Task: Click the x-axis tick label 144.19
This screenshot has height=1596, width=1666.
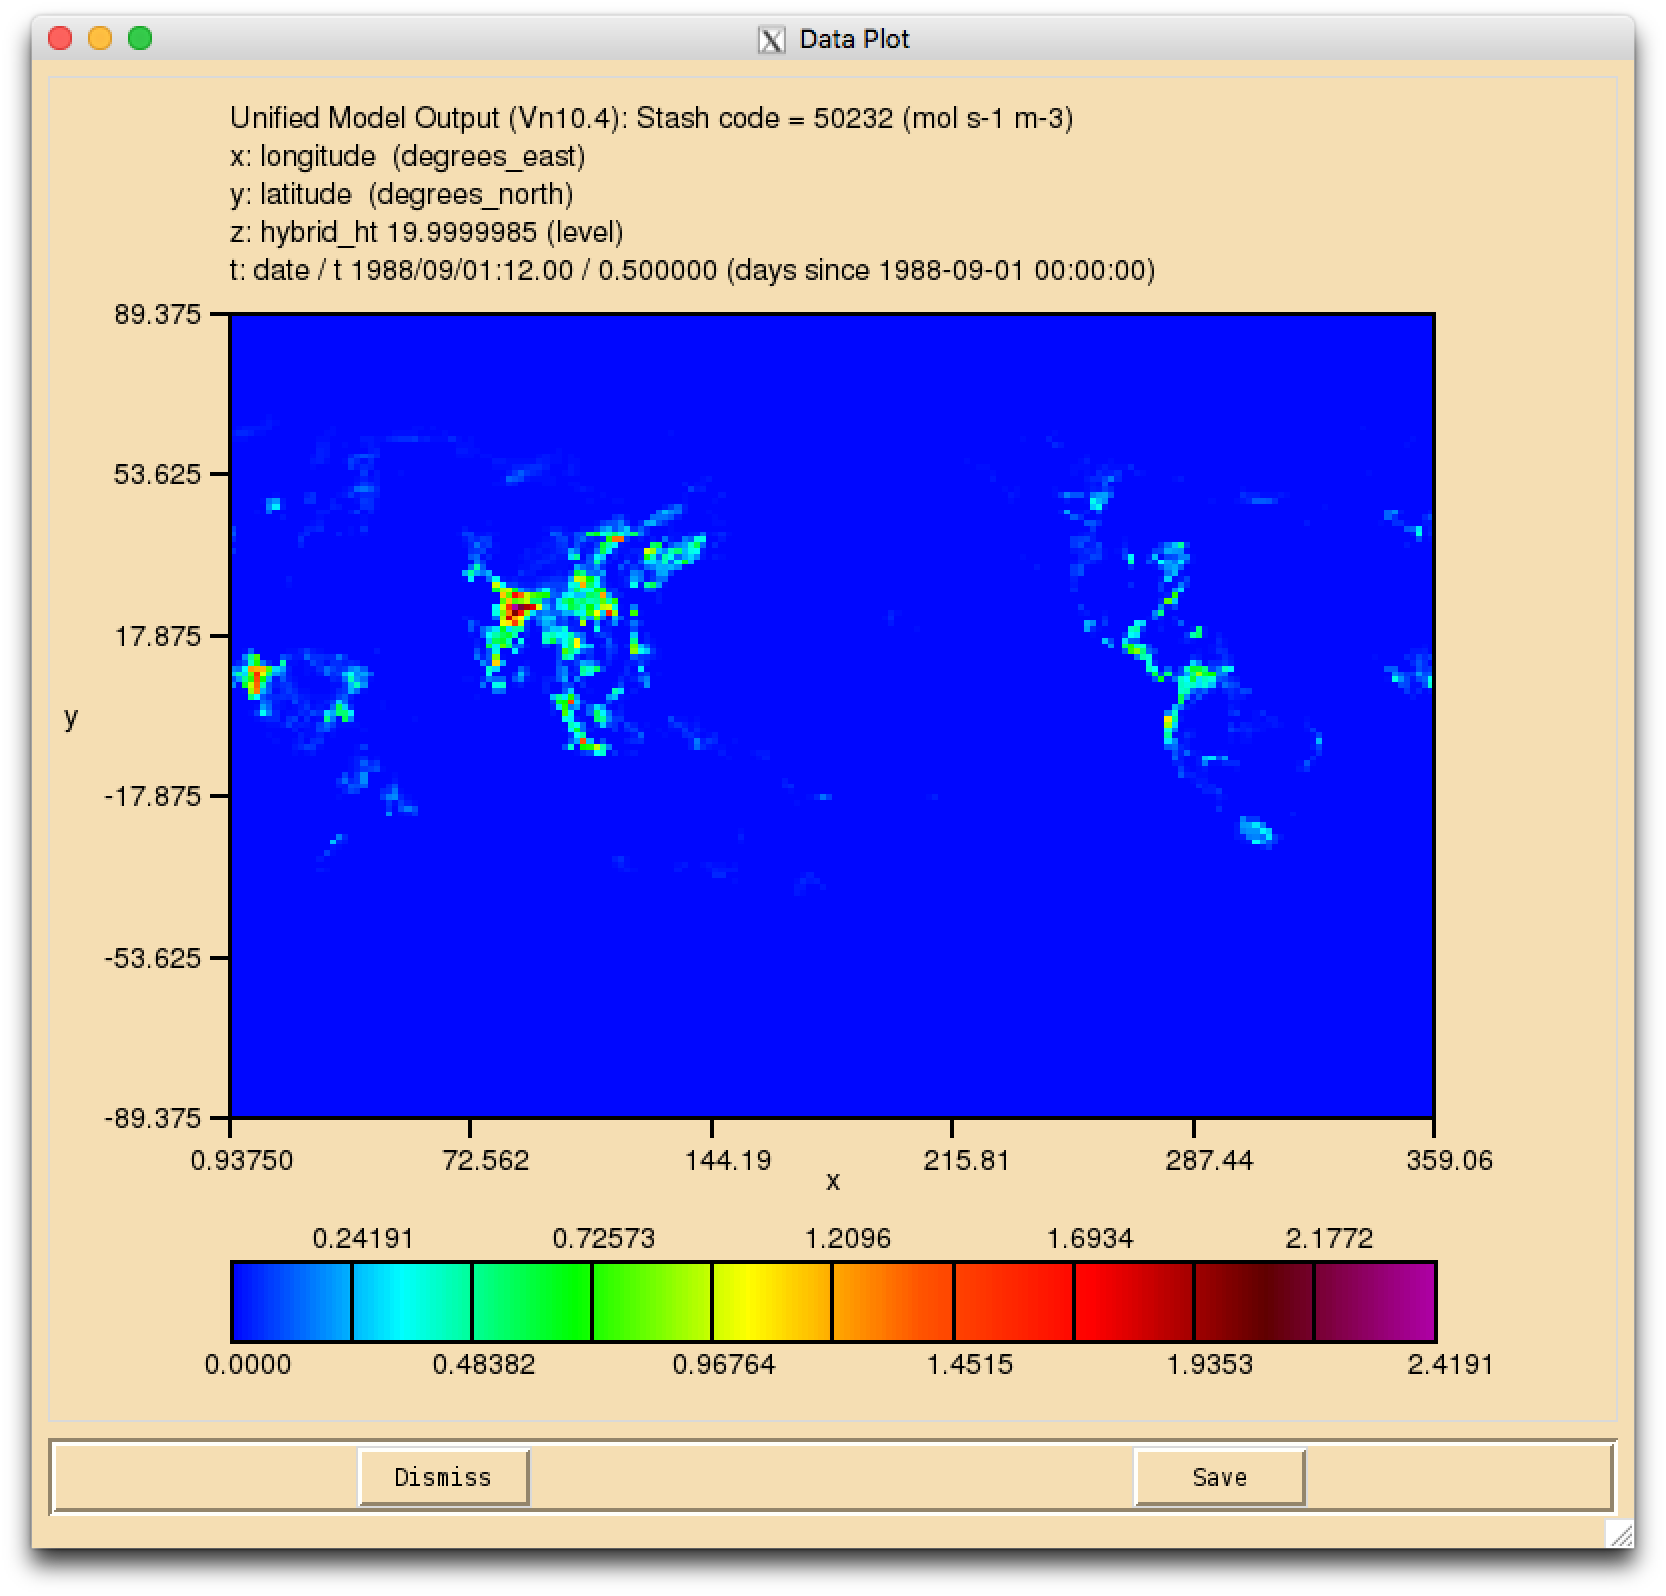Action: point(728,1160)
